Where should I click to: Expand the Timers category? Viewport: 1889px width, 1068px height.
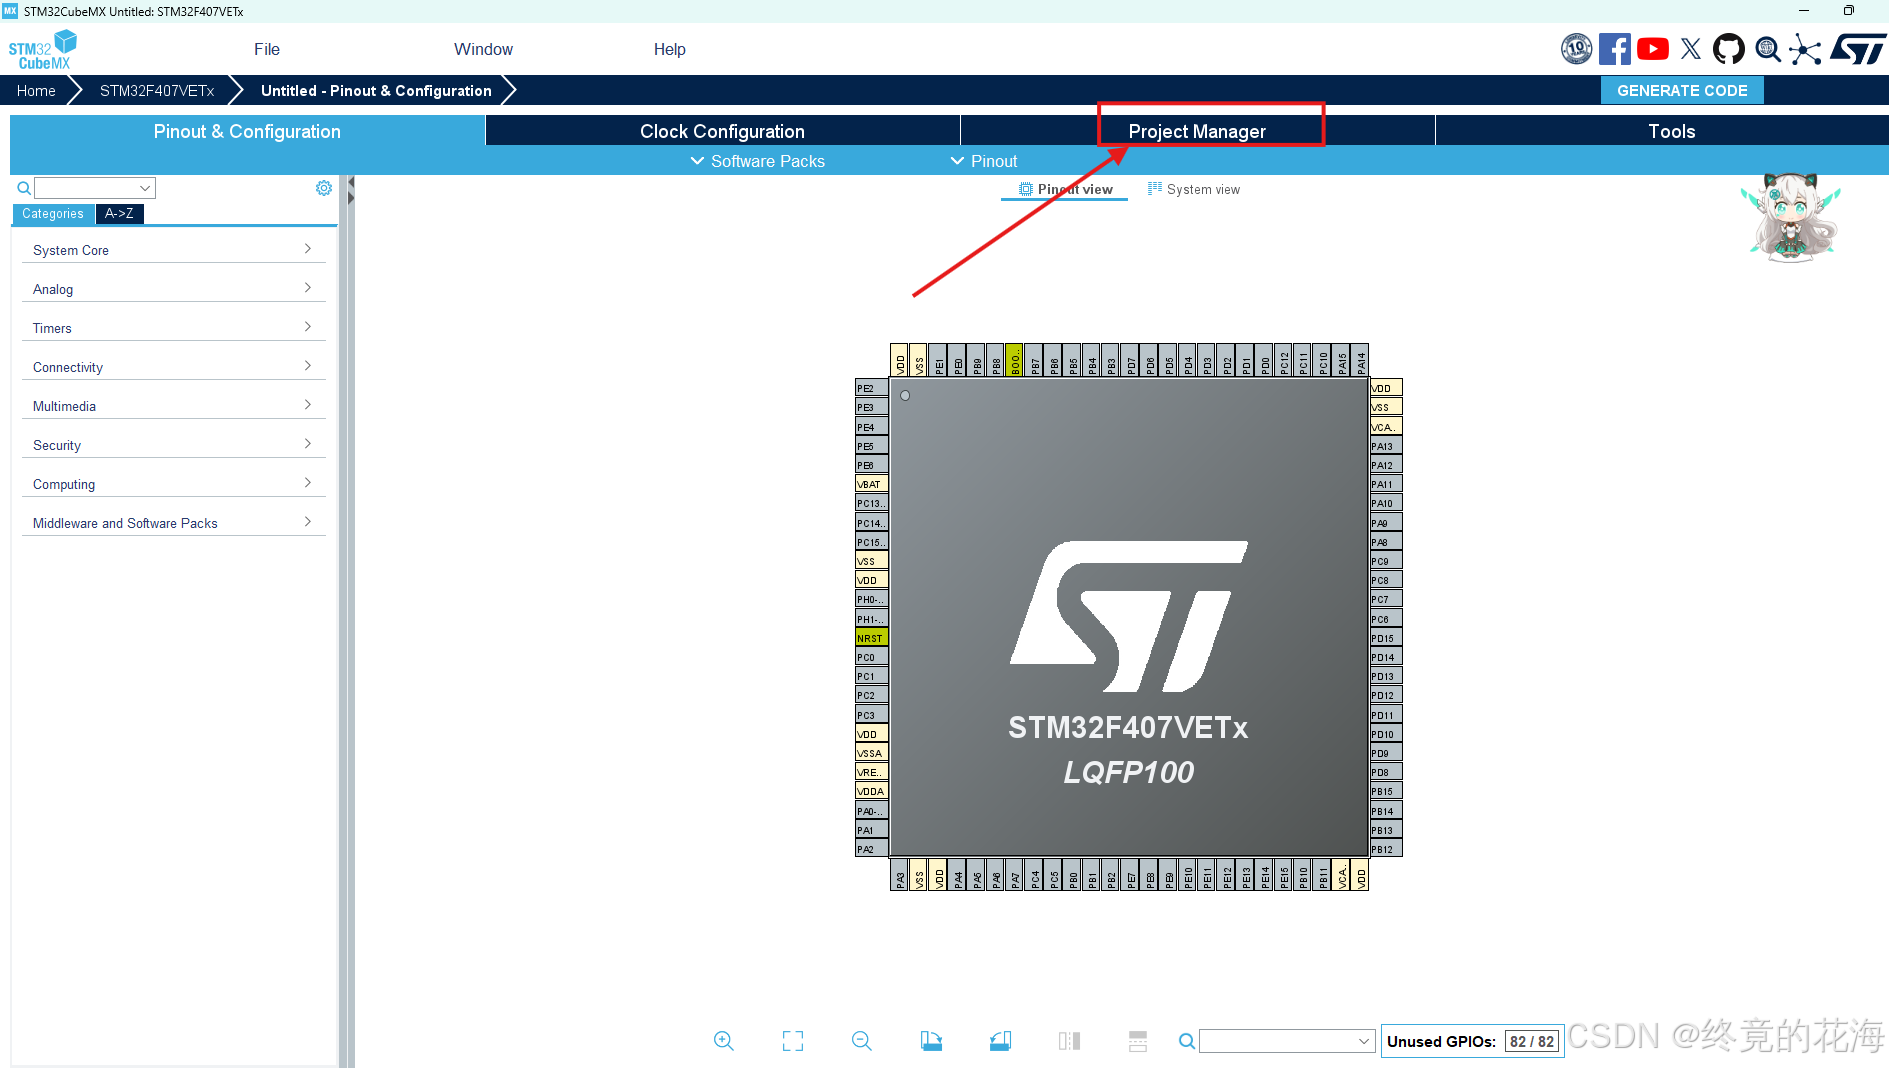[173, 328]
